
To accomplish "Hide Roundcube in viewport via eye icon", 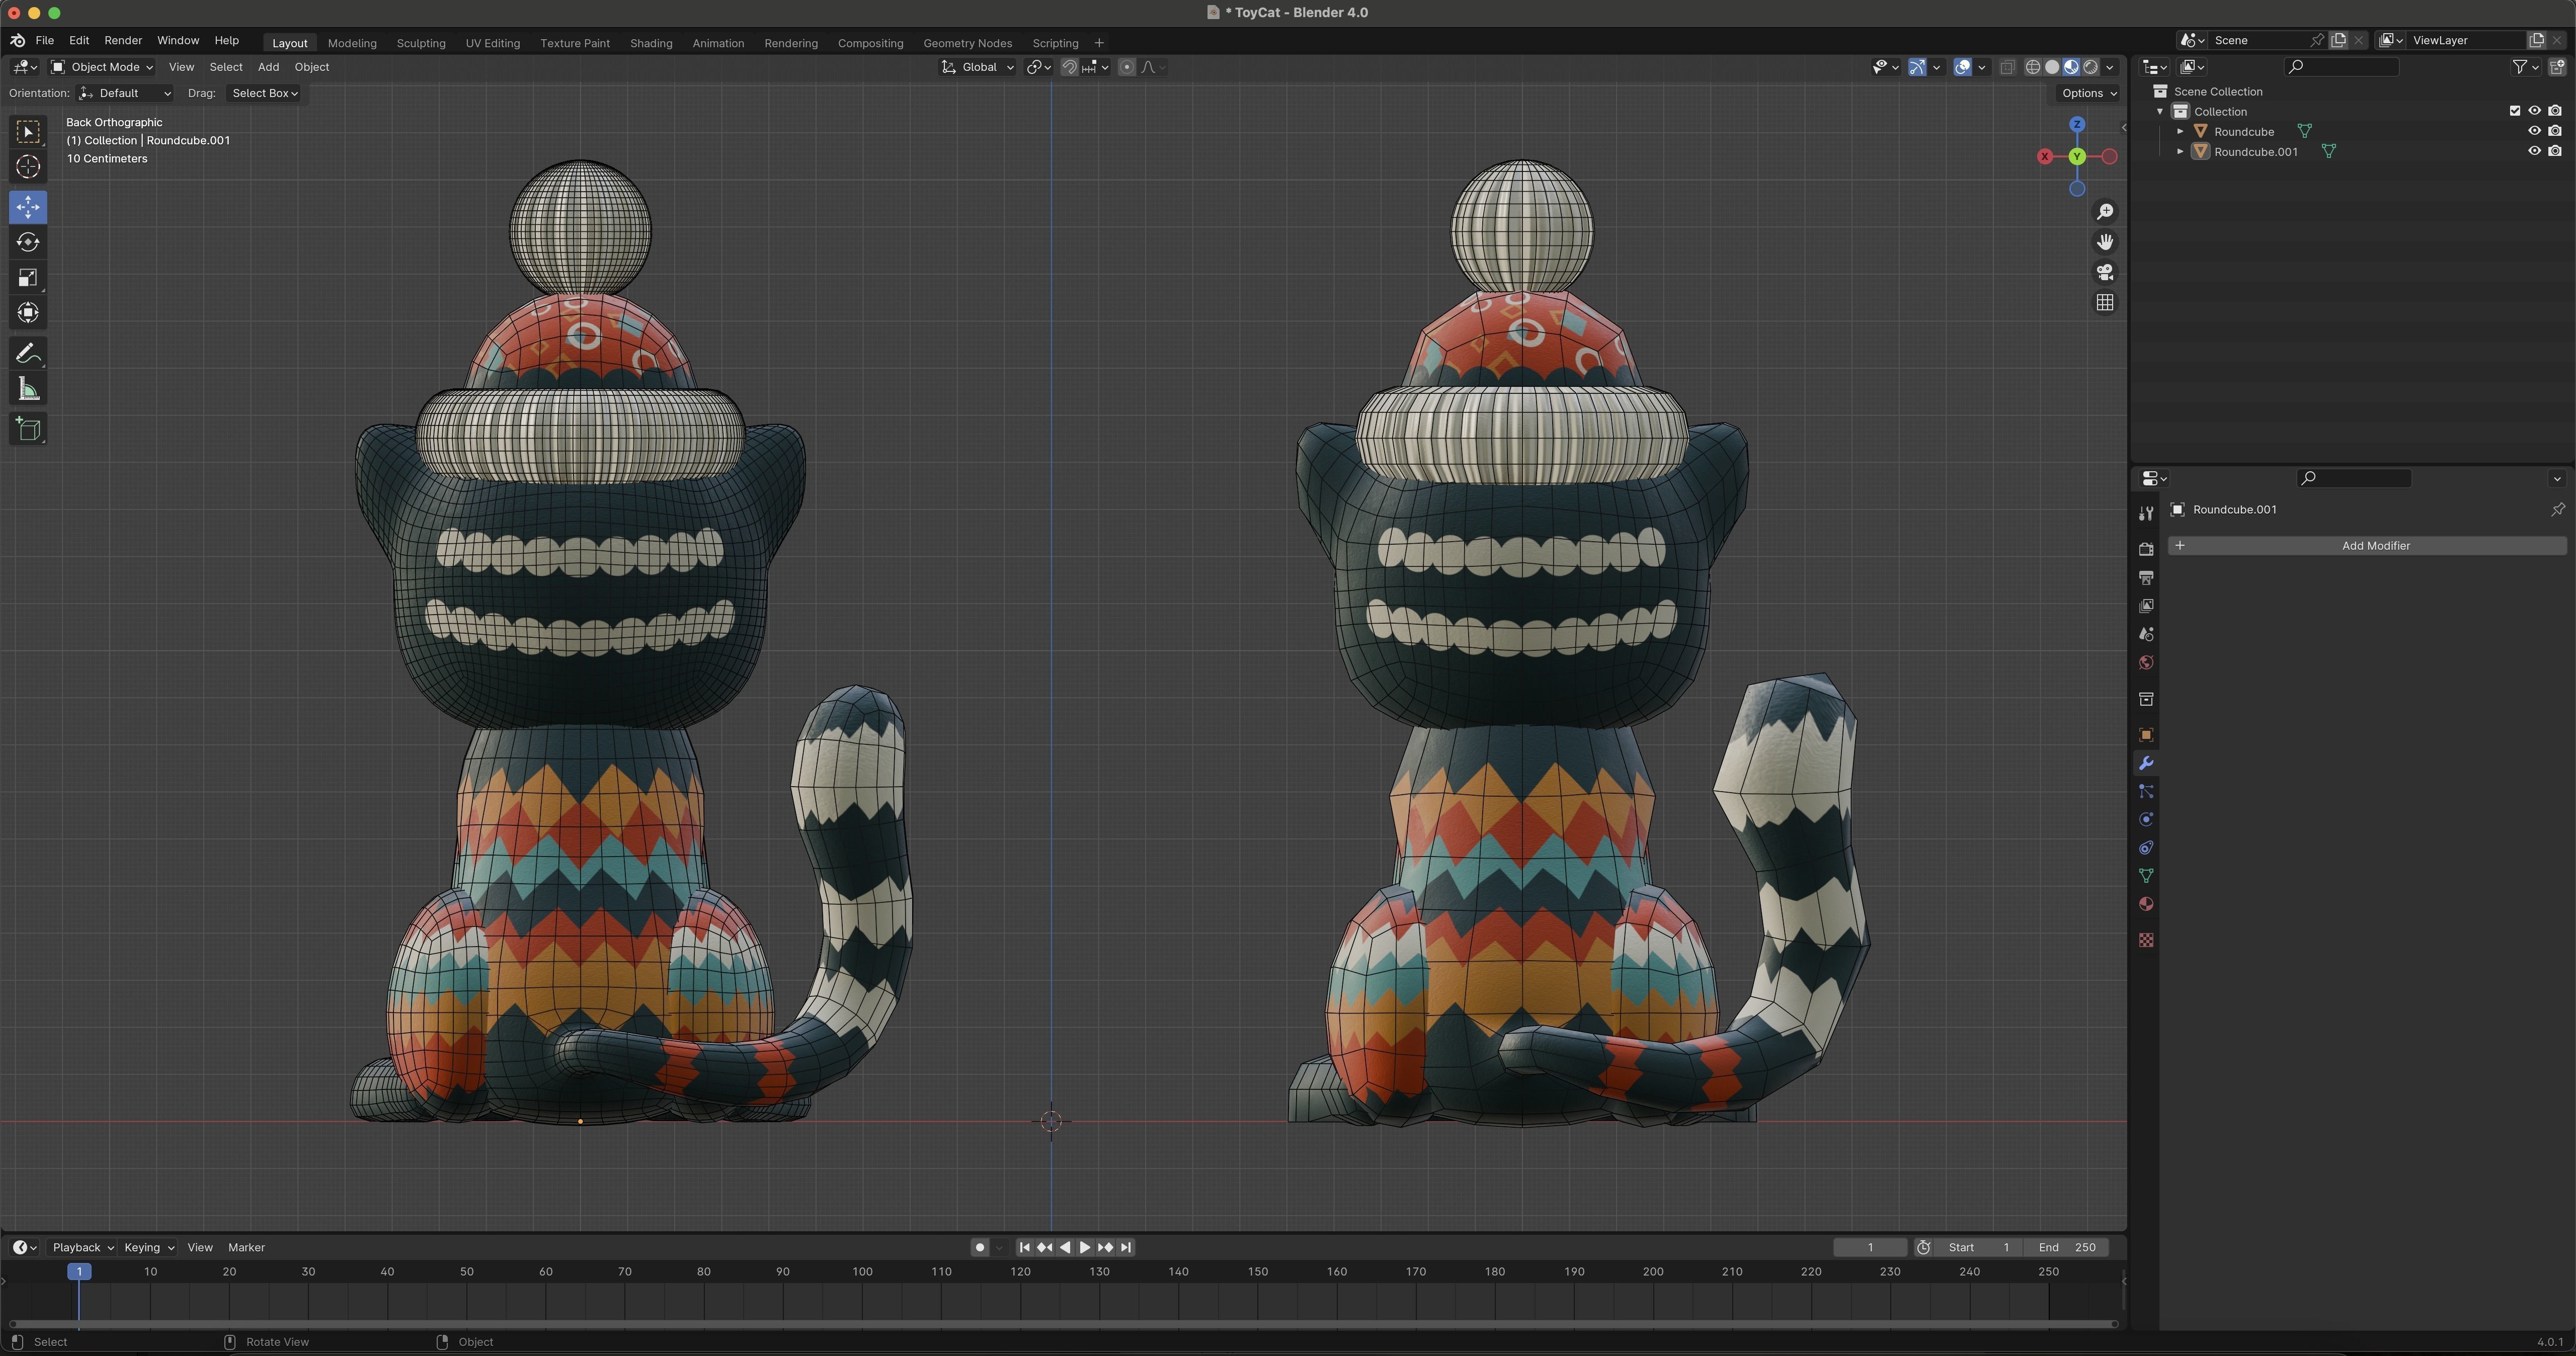I will (2534, 131).
